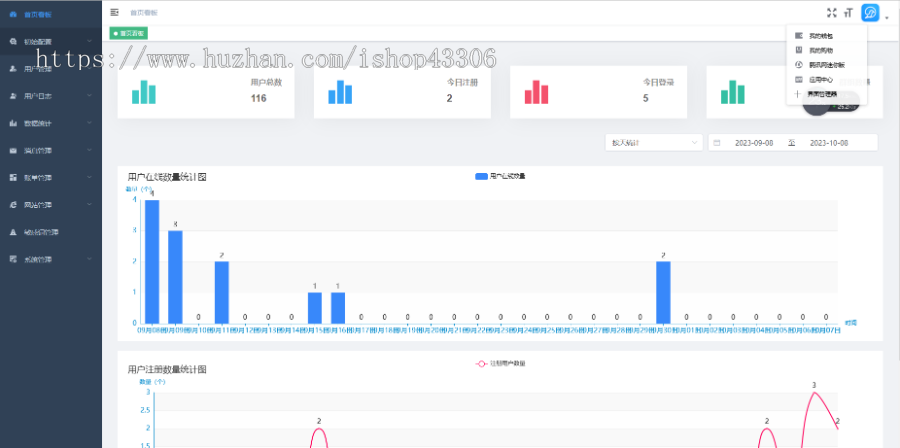Click the tallest bar valued 4
Viewport: 900px width, 448px height.
(x=152, y=262)
